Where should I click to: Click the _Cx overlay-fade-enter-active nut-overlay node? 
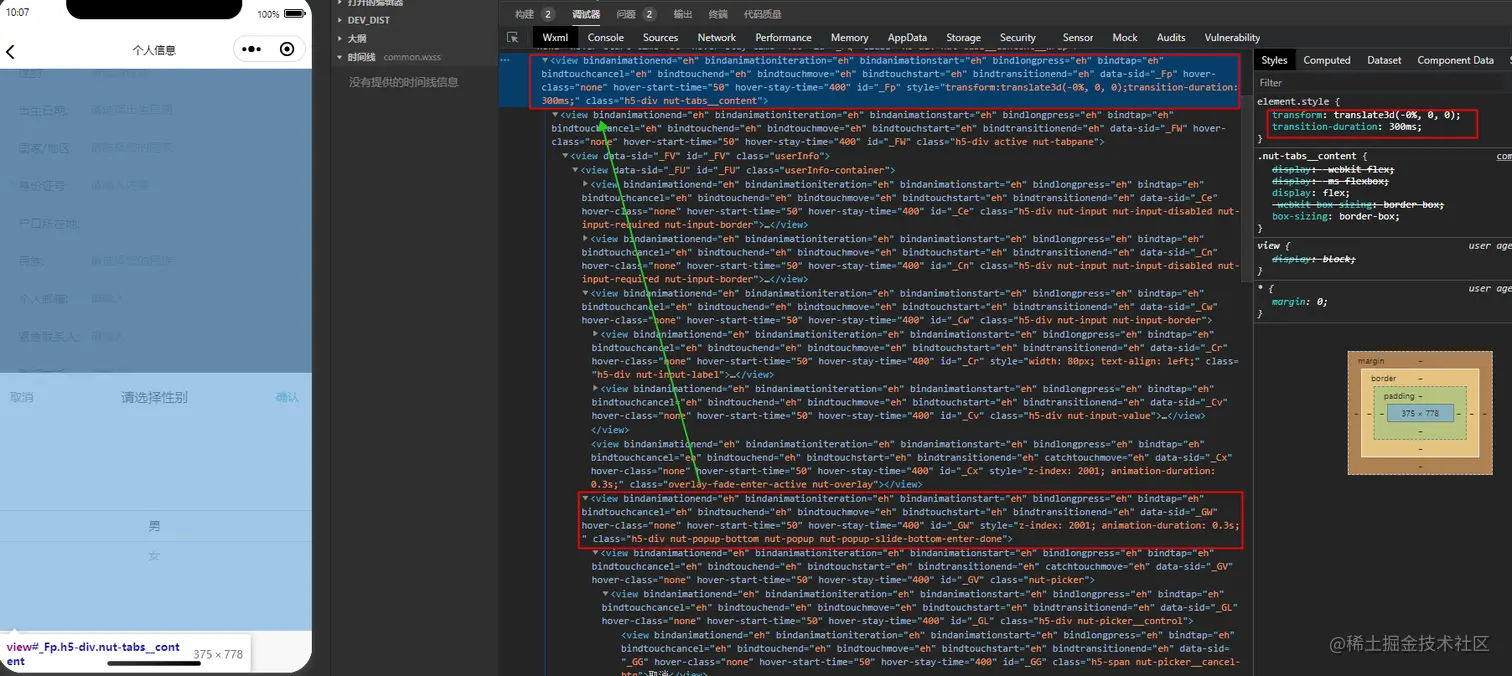click(x=905, y=464)
